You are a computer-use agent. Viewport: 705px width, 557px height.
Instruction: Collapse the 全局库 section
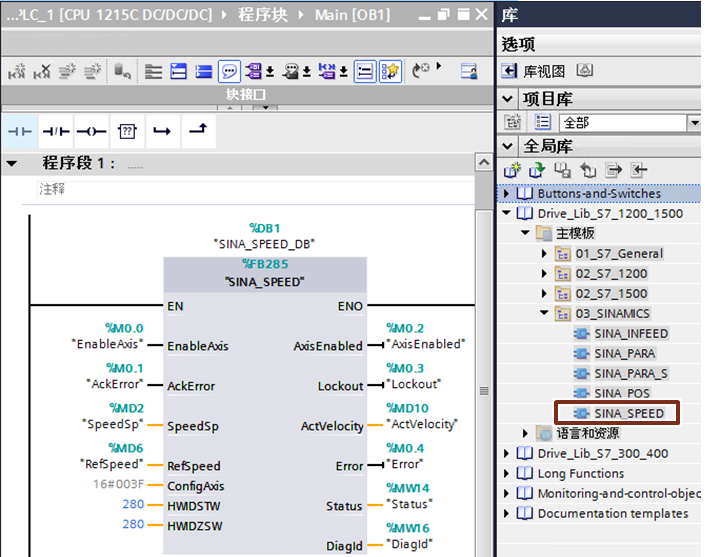point(508,147)
